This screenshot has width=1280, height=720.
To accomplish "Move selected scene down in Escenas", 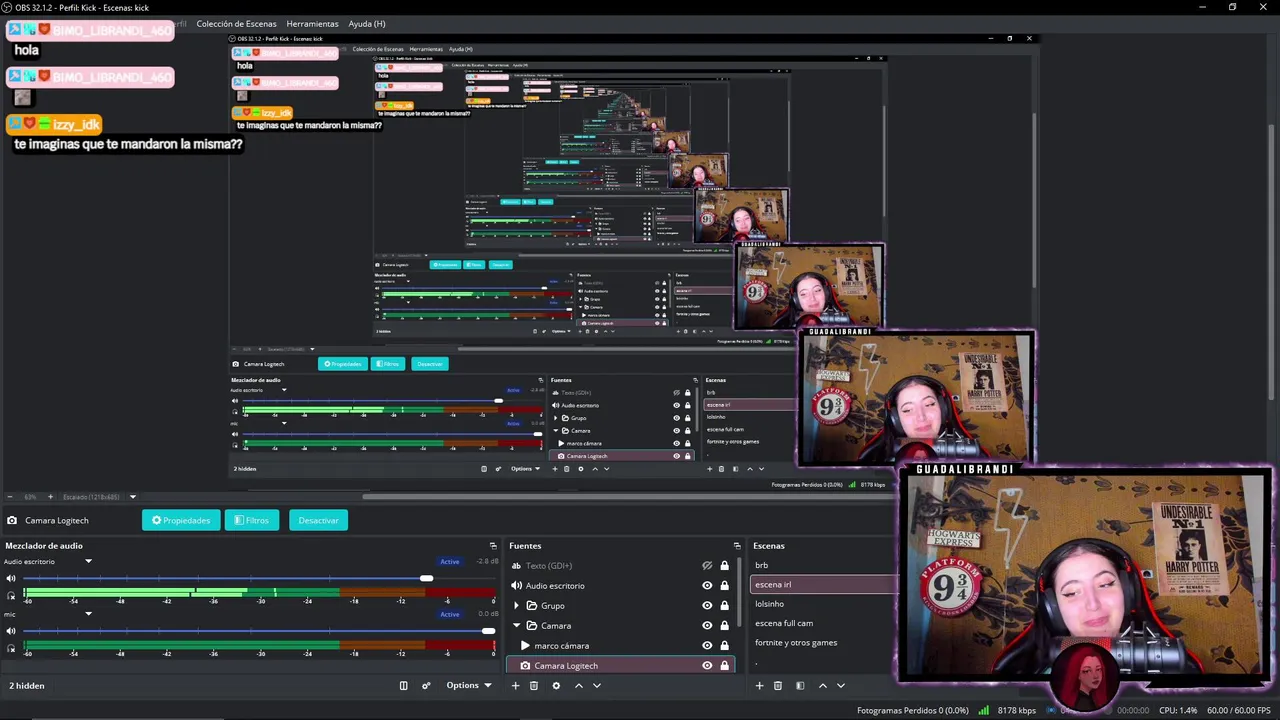I will tap(841, 685).
